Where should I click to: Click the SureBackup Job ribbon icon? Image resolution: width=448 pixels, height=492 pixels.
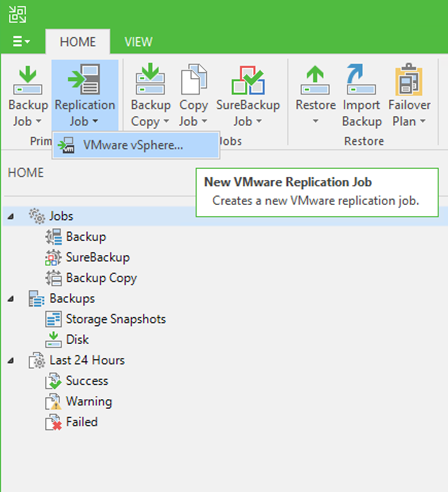click(248, 80)
